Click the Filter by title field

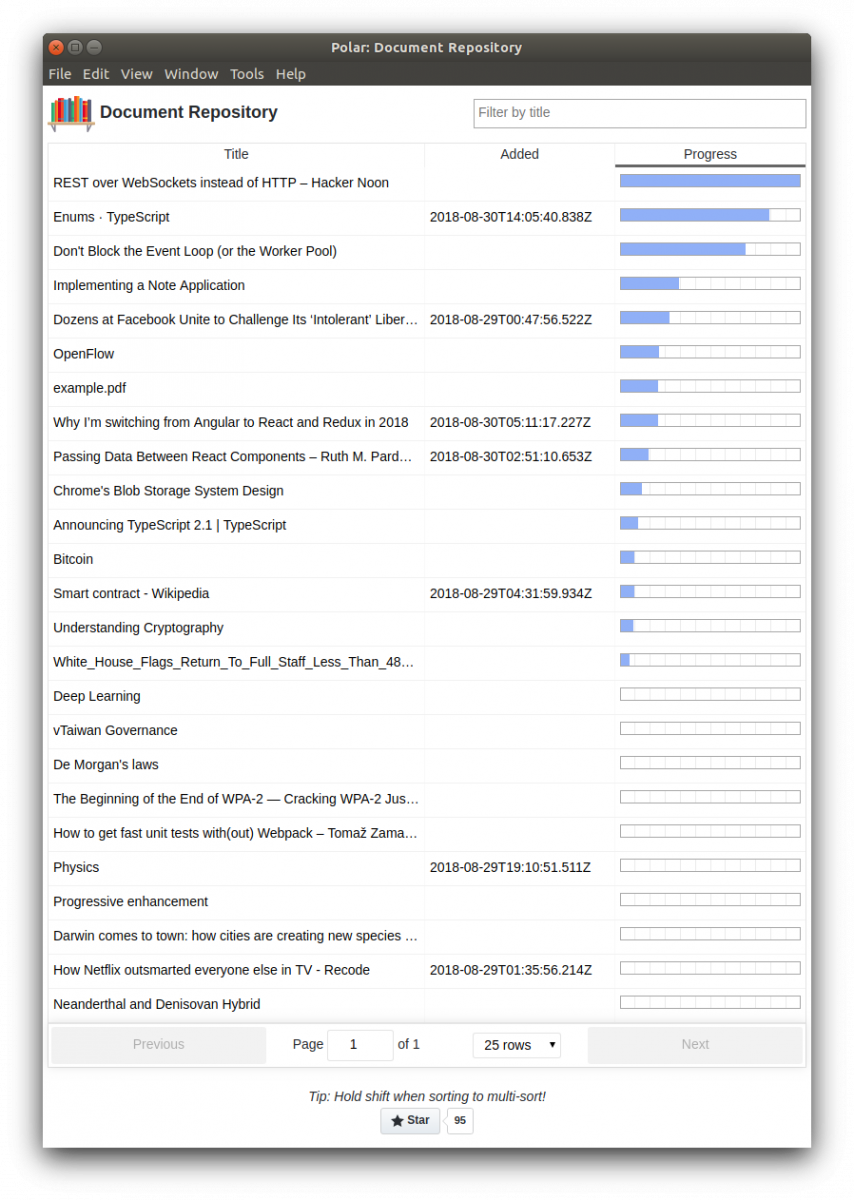pyautogui.click(x=639, y=113)
